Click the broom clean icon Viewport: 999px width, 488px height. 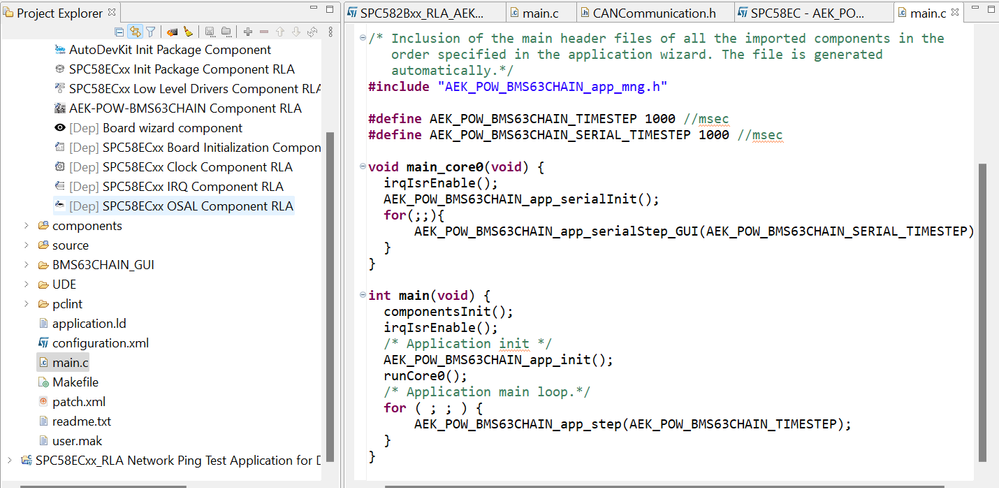pyautogui.click(x=188, y=31)
